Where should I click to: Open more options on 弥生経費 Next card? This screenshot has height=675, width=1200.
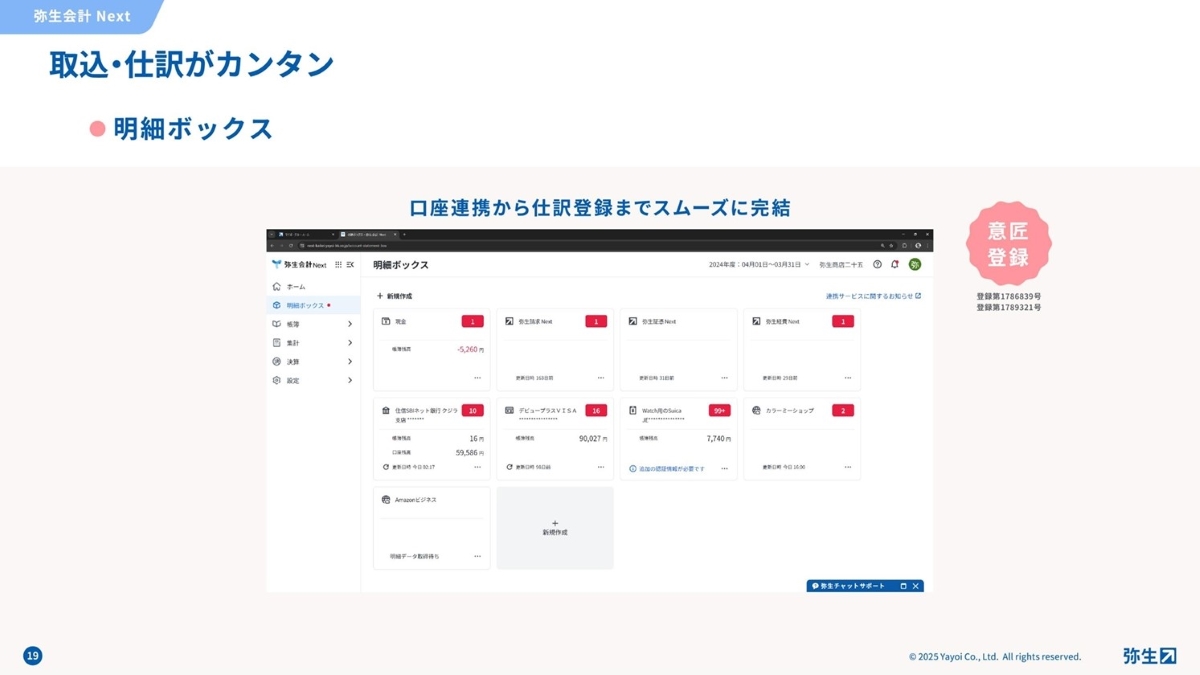pos(848,378)
